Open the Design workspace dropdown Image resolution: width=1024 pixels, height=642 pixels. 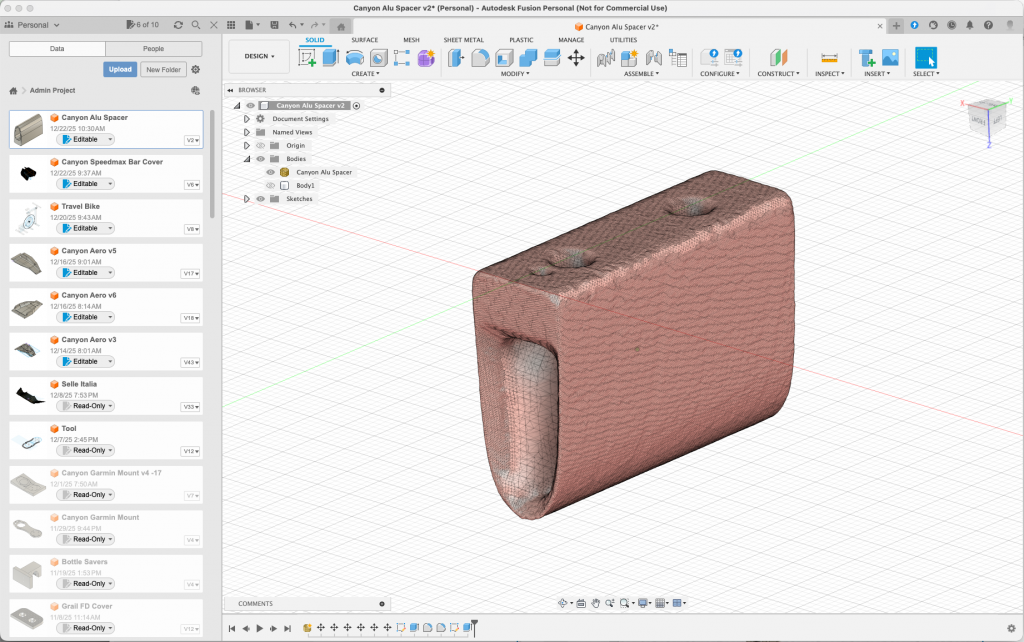259,56
